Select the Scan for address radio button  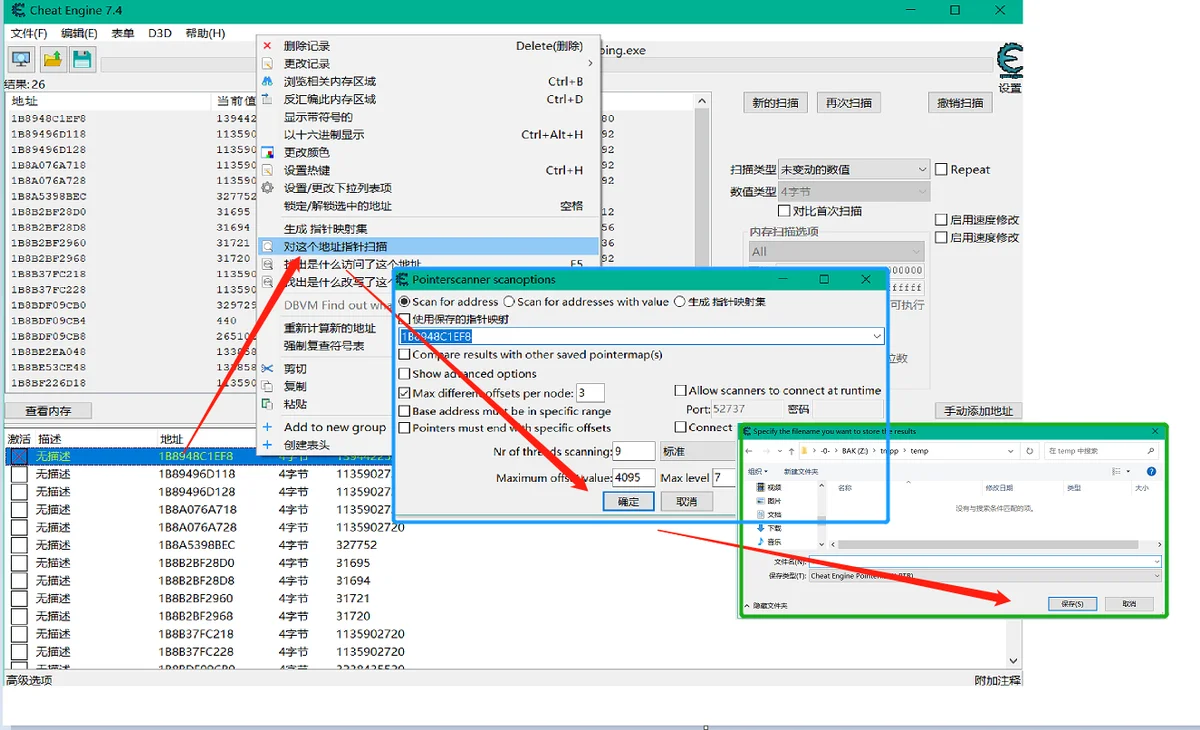pos(404,302)
